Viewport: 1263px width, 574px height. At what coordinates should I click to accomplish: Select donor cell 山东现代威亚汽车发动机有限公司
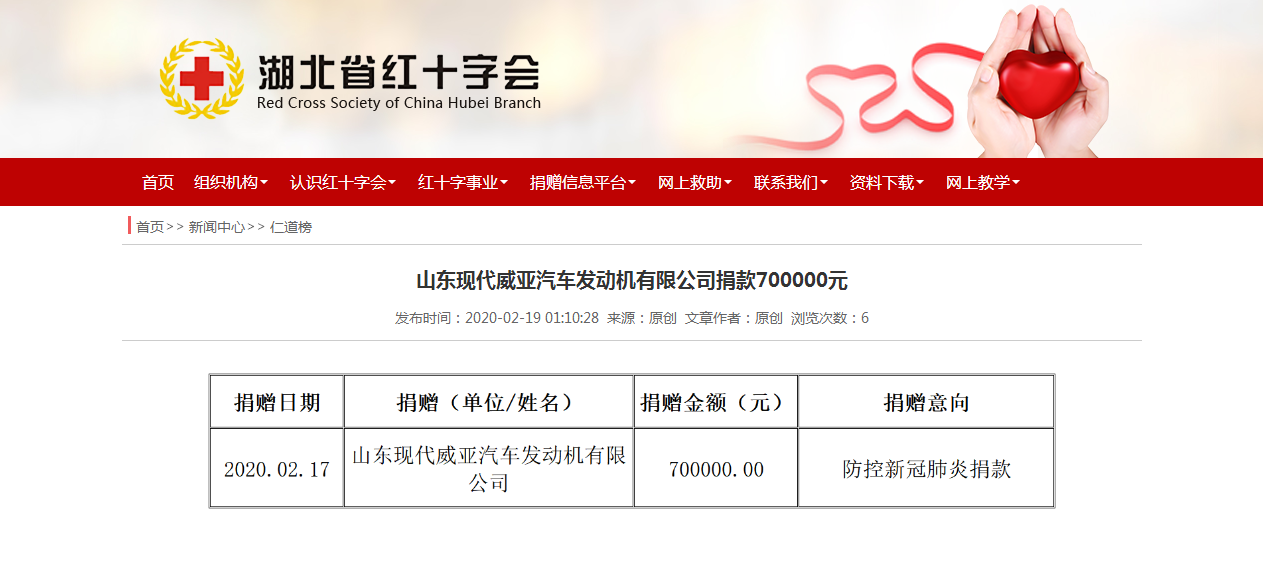pyautogui.click(x=489, y=469)
